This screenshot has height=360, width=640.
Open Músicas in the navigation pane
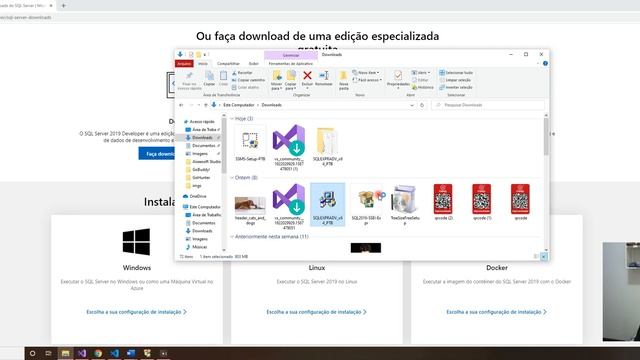point(199,247)
